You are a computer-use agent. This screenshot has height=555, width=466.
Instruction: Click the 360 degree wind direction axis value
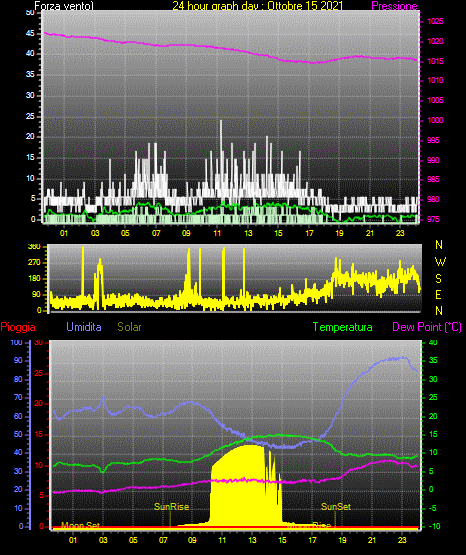pyautogui.click(x=34, y=246)
